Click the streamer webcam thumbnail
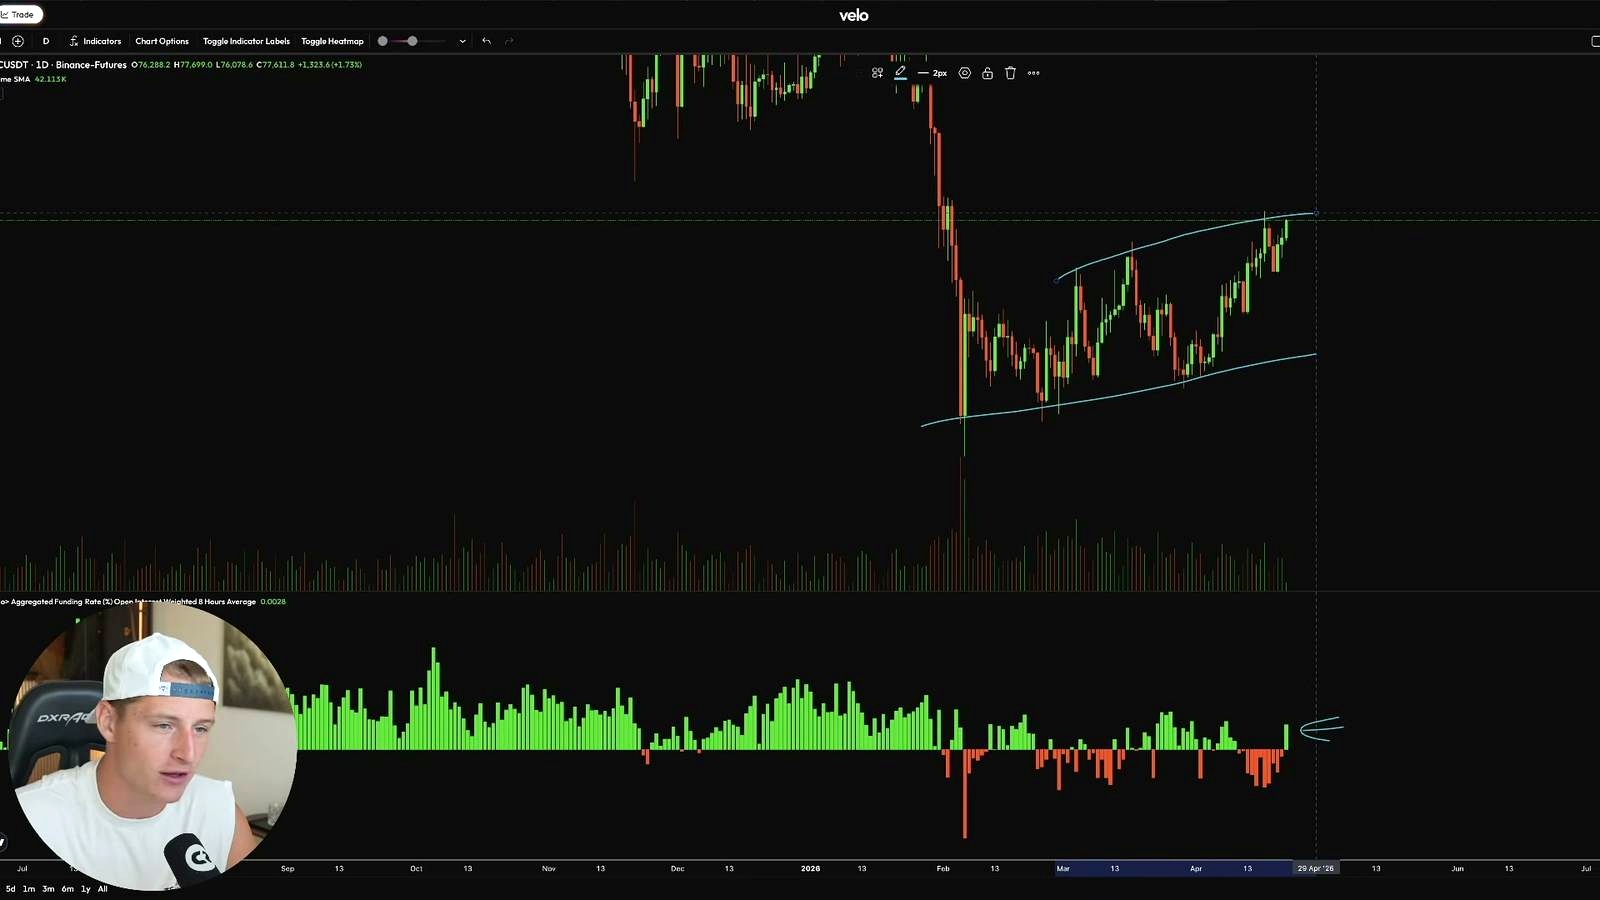Image resolution: width=1600 pixels, height=900 pixels. point(150,747)
